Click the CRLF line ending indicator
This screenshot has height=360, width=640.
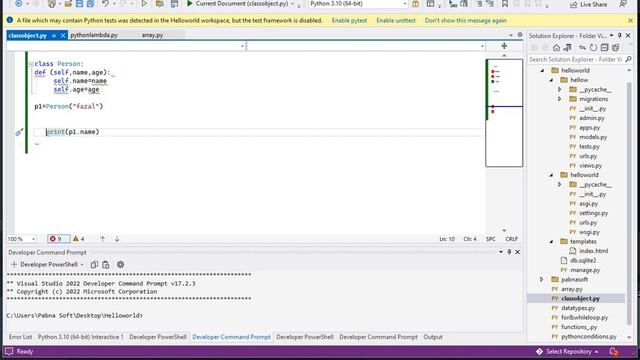click(511, 239)
